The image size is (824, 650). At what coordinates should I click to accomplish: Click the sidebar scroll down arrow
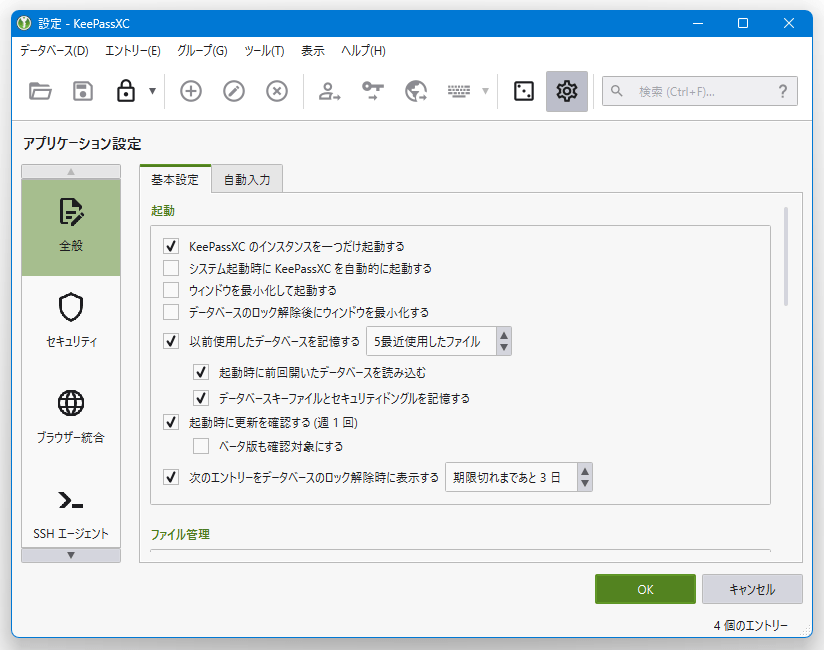(x=71, y=555)
